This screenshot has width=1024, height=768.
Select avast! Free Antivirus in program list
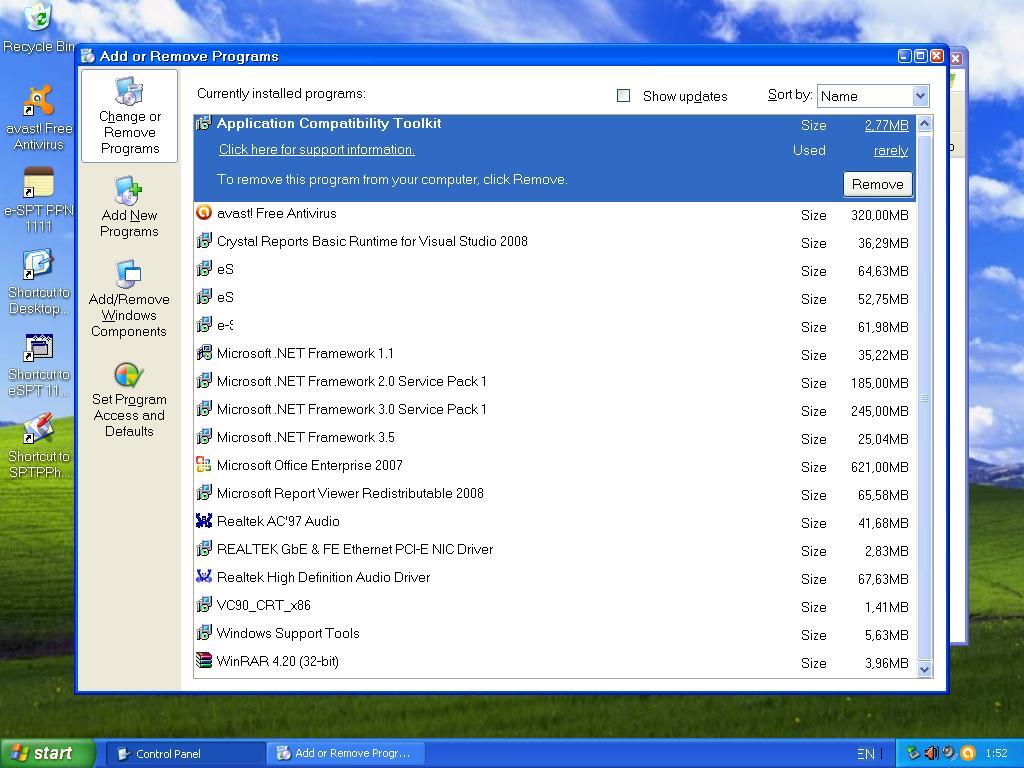pos(277,214)
